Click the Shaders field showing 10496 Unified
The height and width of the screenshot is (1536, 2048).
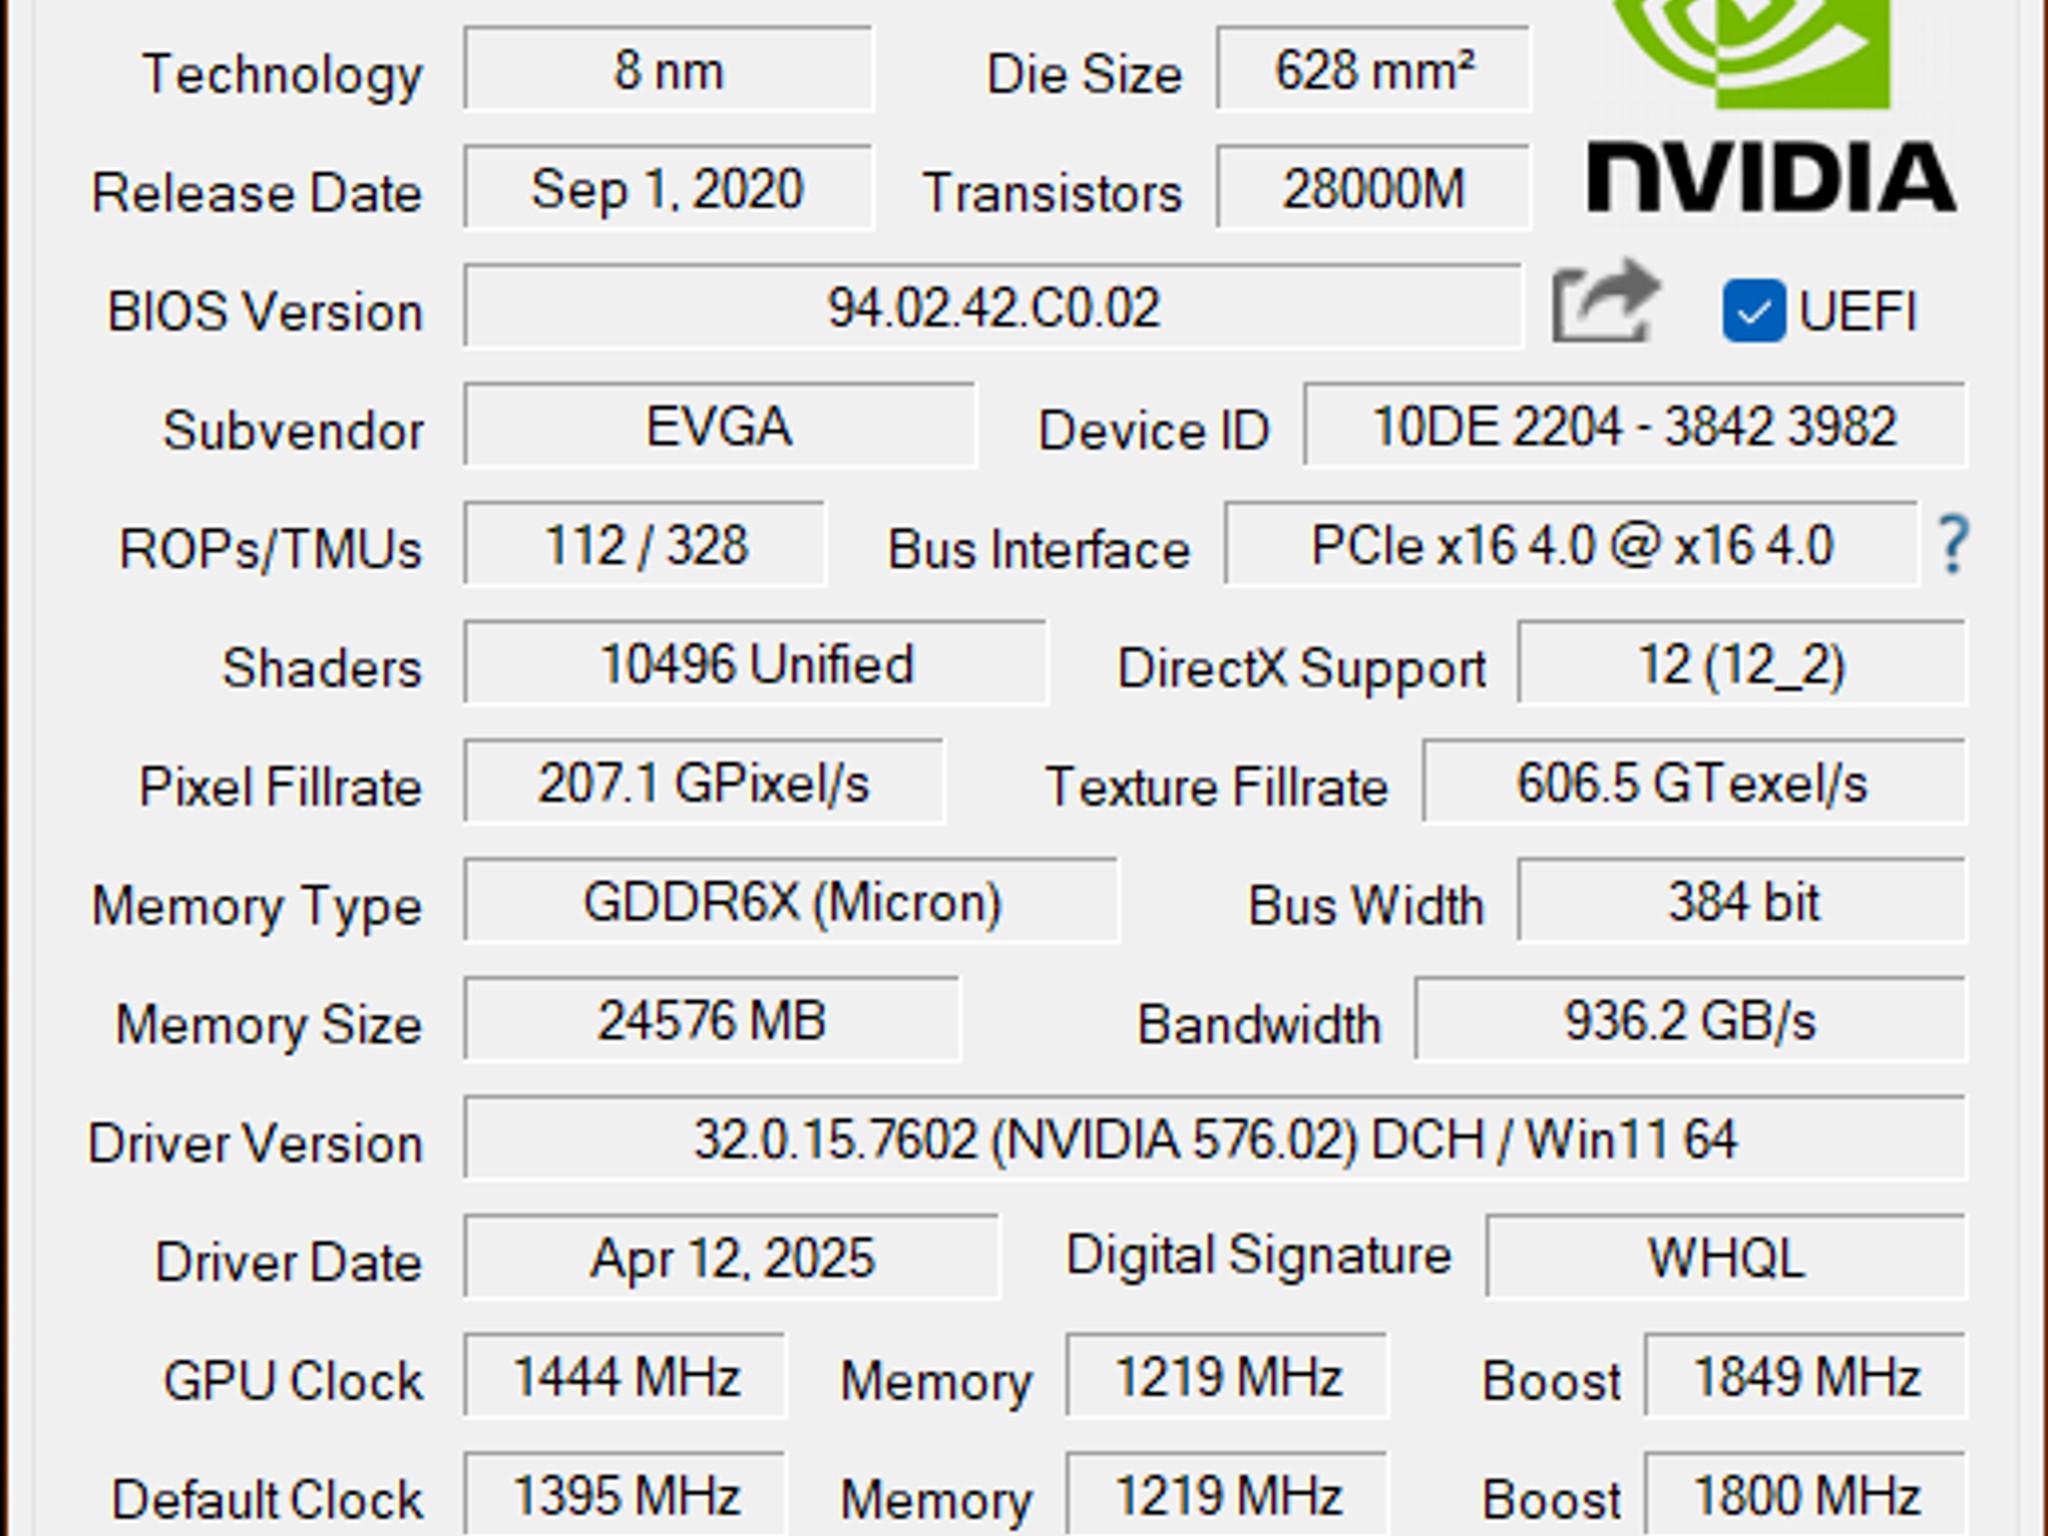pos(755,663)
